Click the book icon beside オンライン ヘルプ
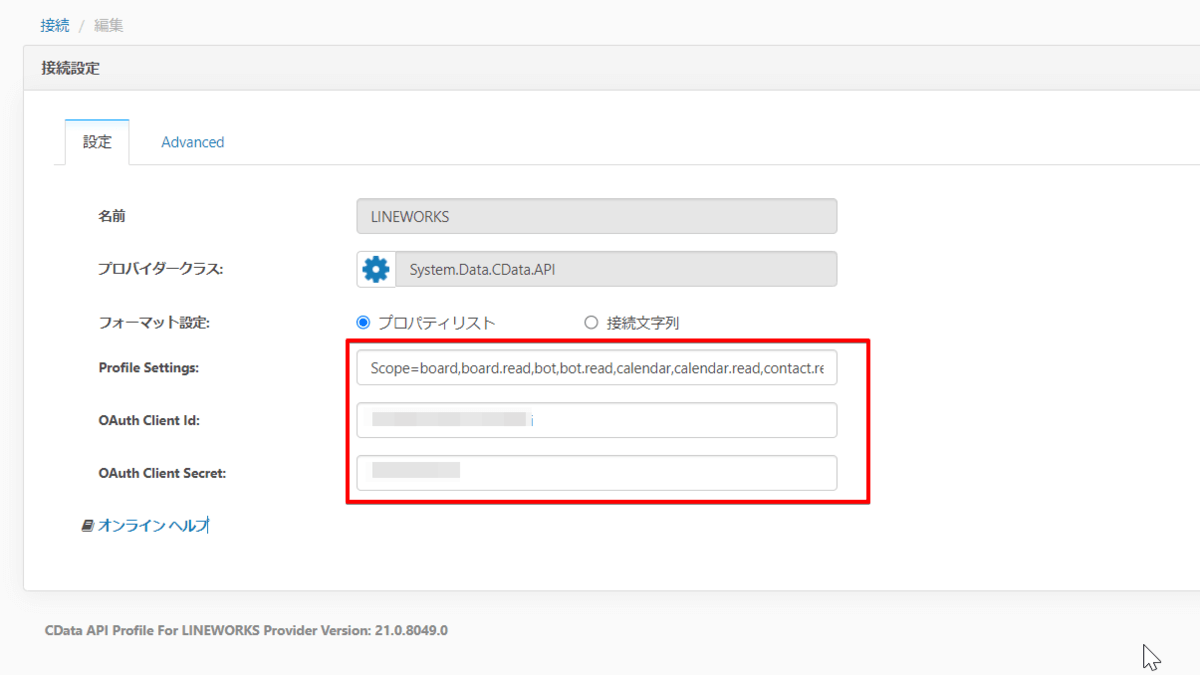Image resolution: width=1200 pixels, height=675 pixels. click(x=88, y=525)
